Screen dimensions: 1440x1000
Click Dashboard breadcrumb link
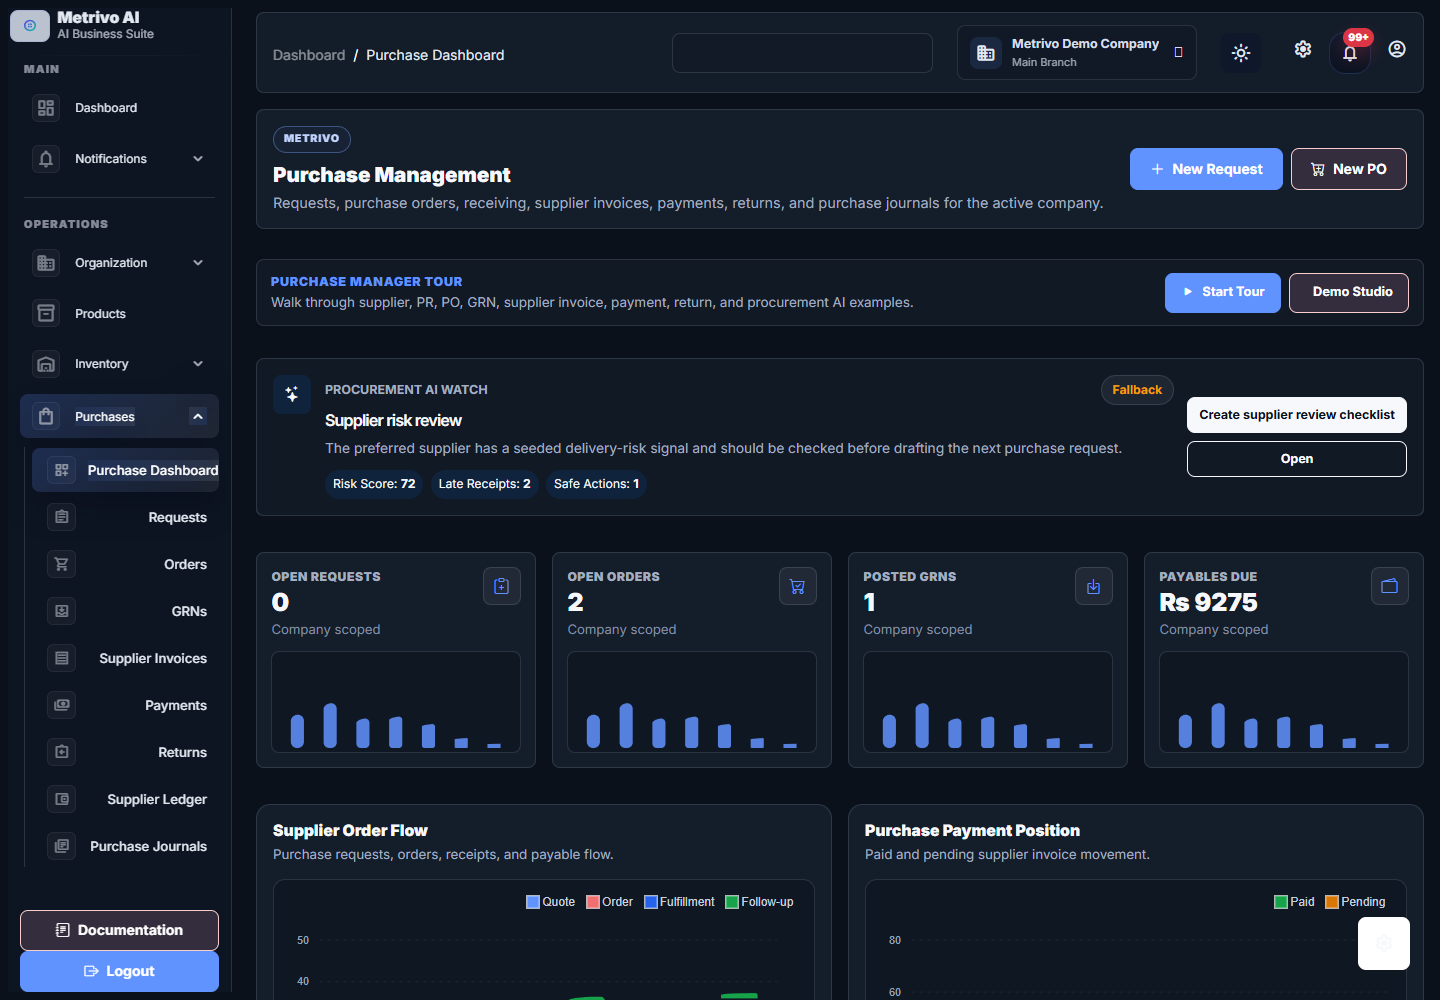tap(309, 55)
